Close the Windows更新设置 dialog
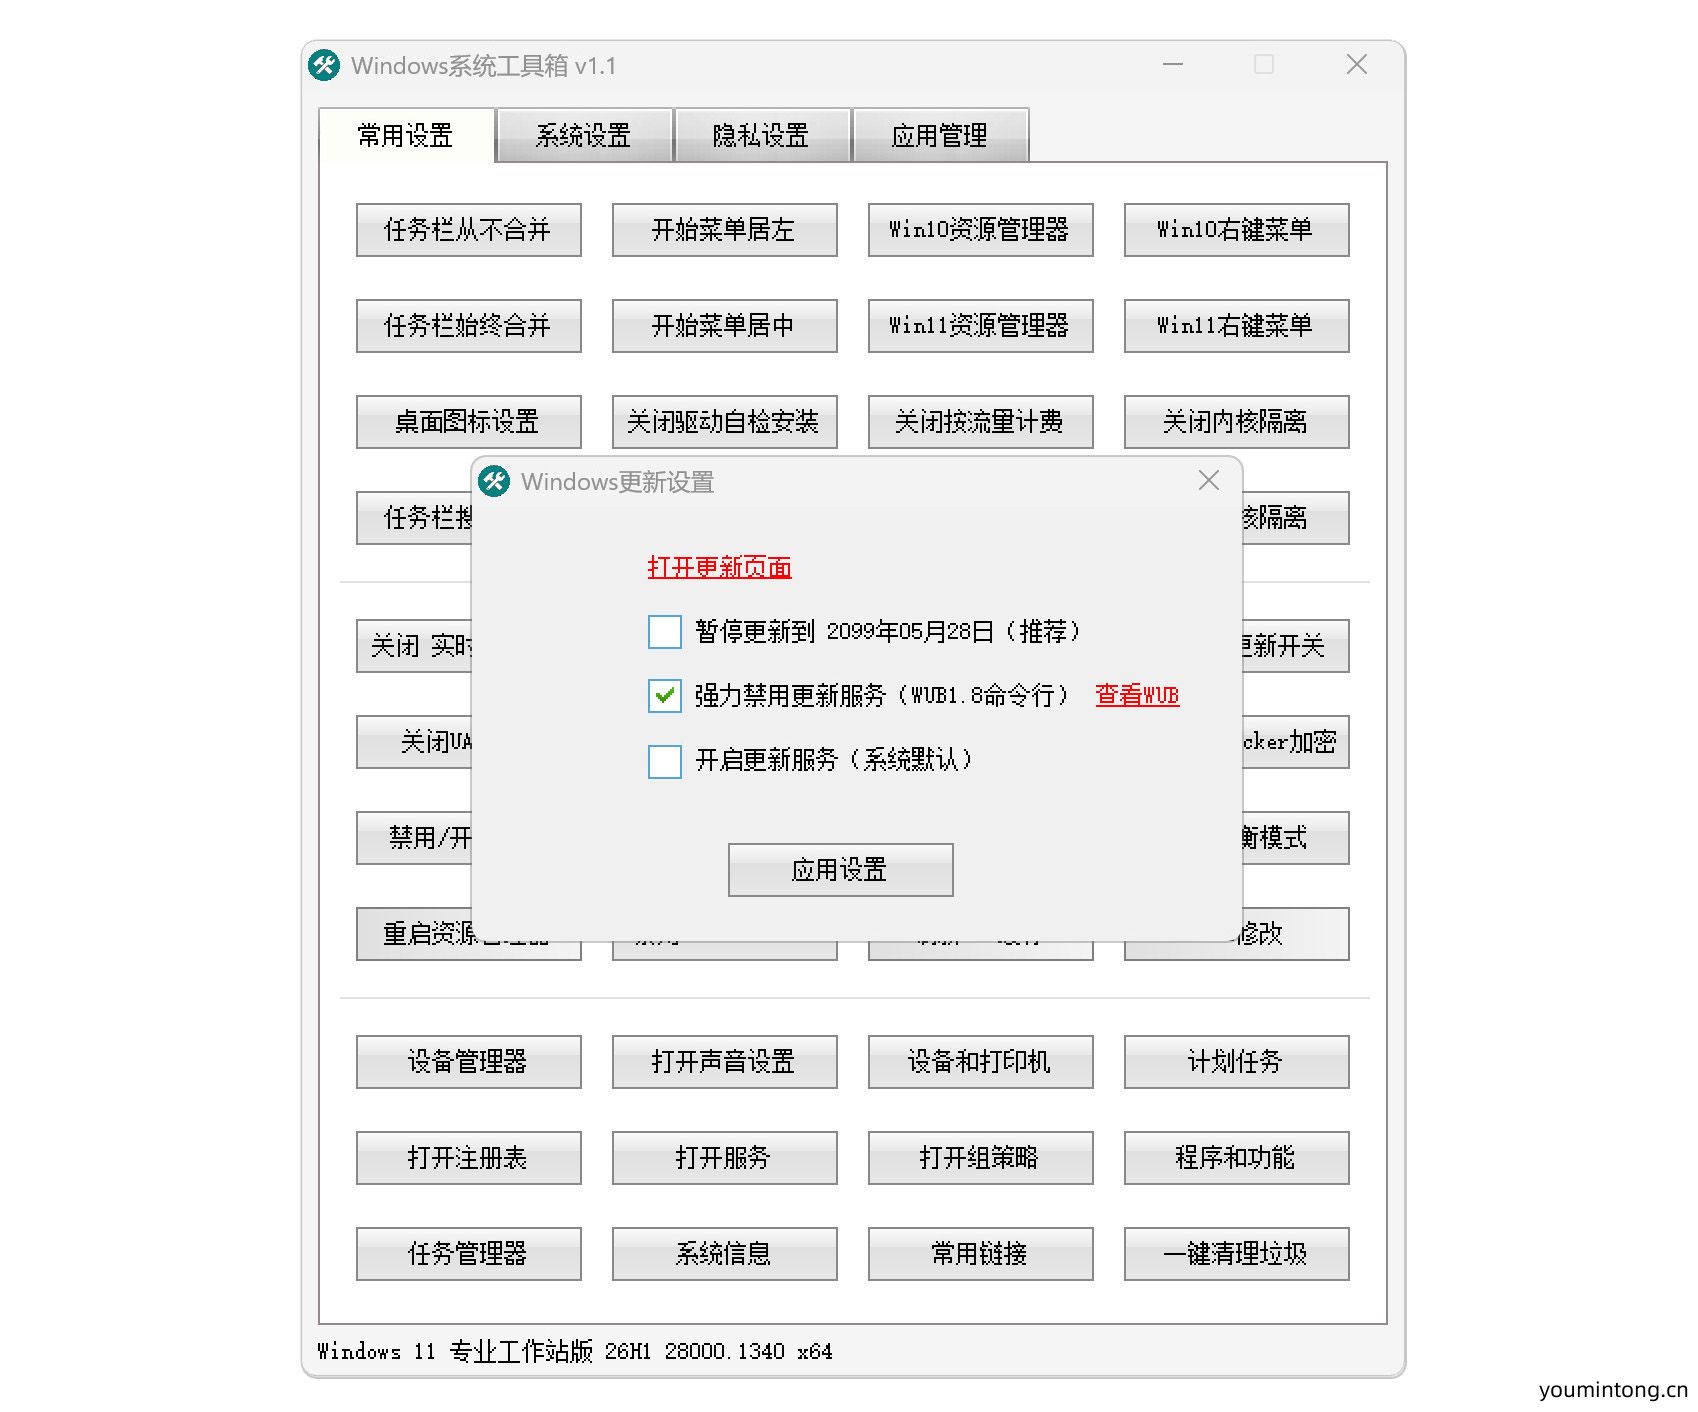Image resolution: width=1698 pixels, height=1412 pixels. point(1208,481)
